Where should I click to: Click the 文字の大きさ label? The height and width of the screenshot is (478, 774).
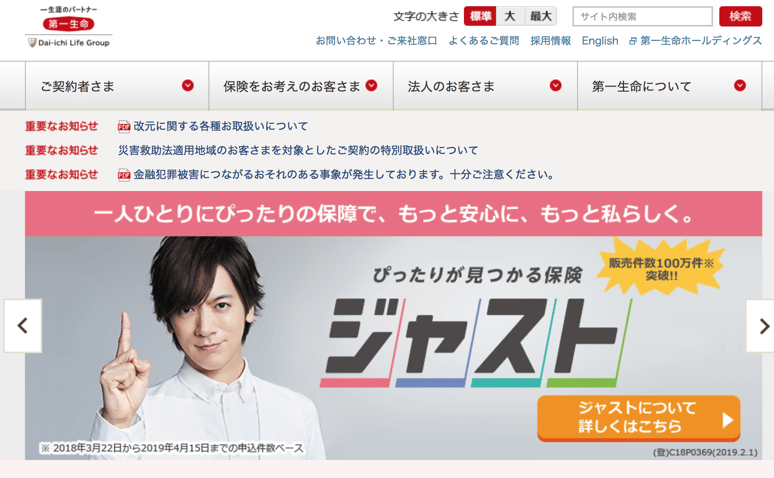426,17
